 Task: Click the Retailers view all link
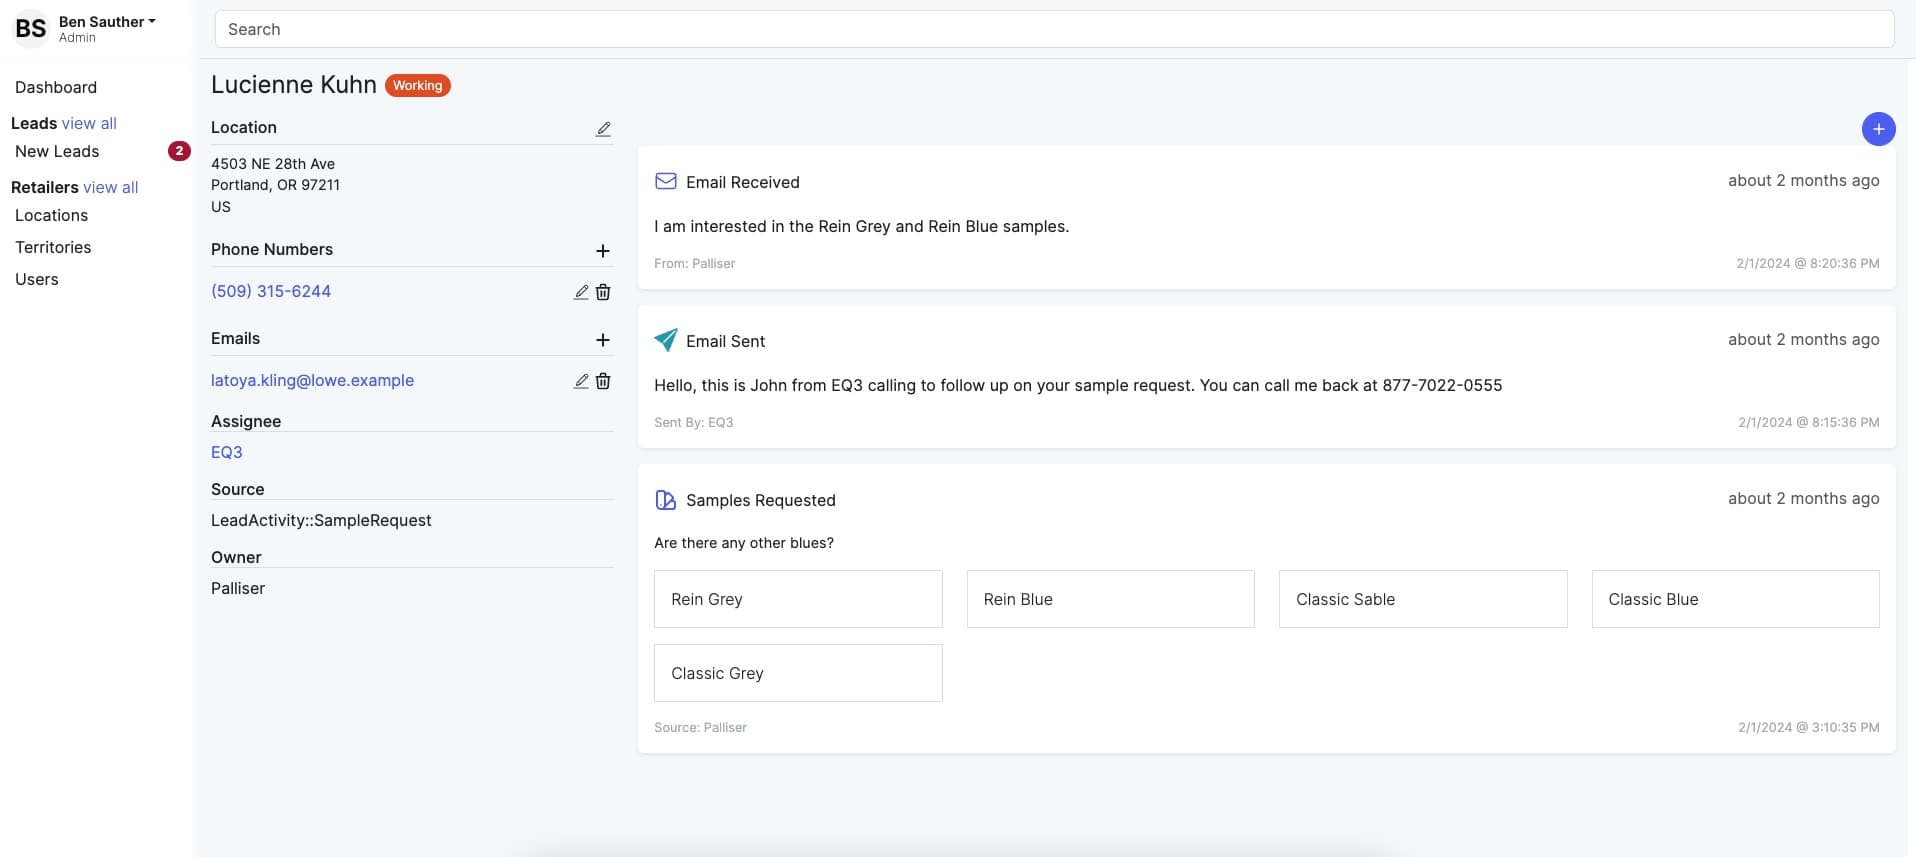click(110, 188)
